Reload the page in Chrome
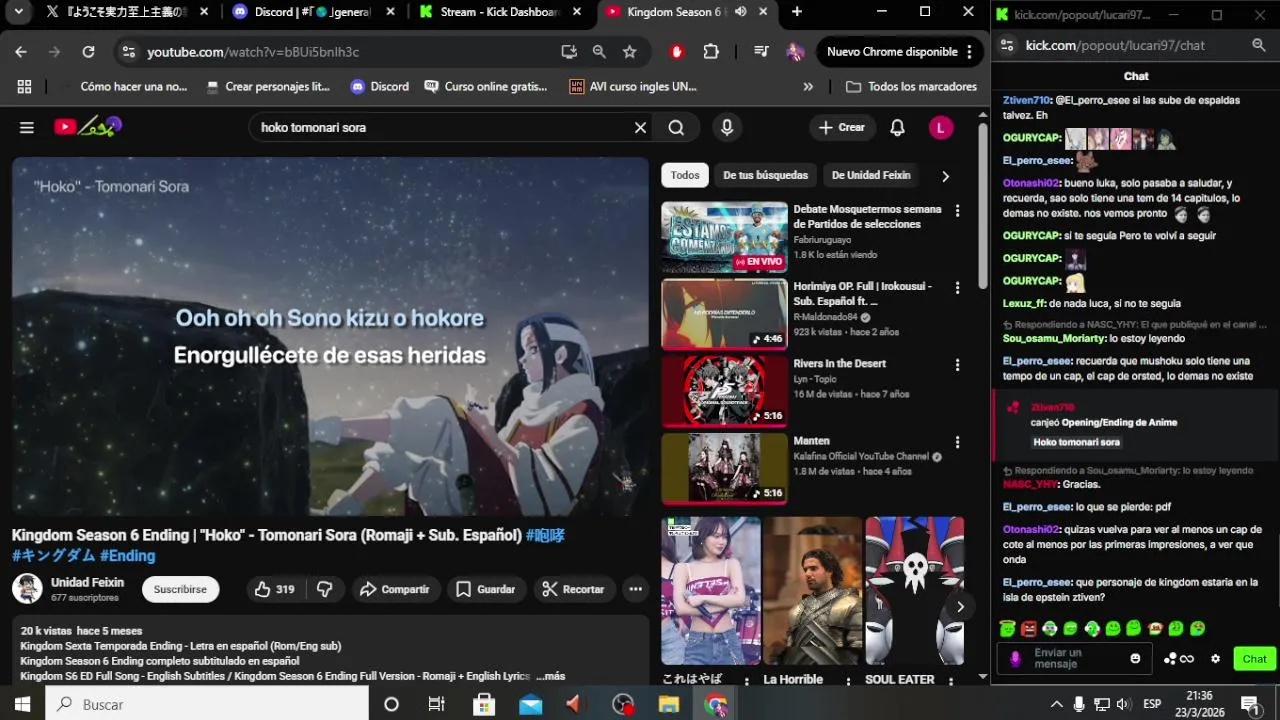 pyautogui.click(x=88, y=52)
